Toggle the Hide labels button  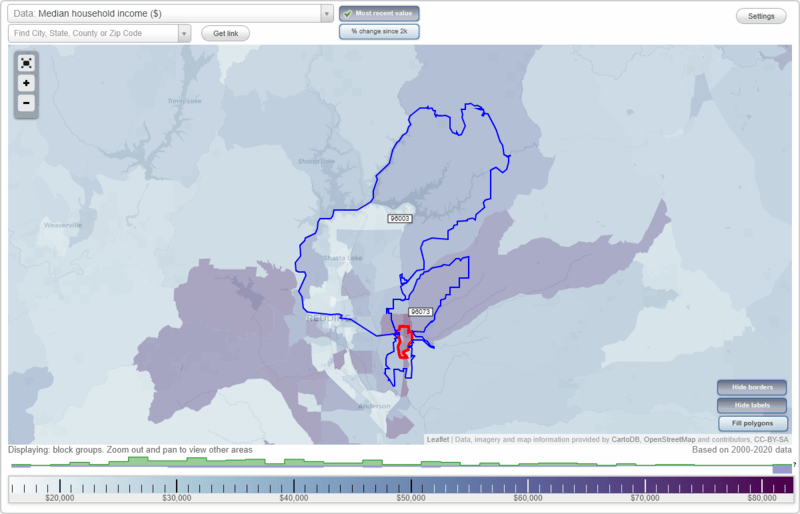(753, 405)
